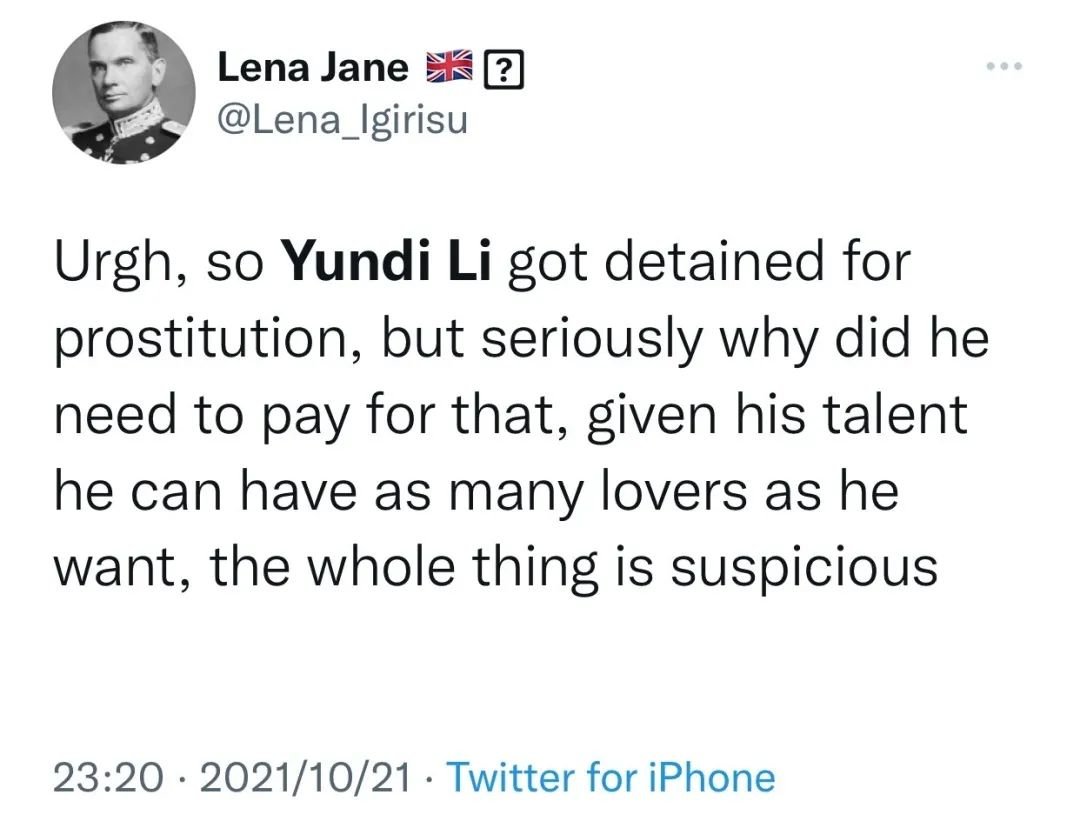This screenshot has height=817, width=1080.
Task: Click the word "lovers" in the tweet
Action: (x=692, y=491)
